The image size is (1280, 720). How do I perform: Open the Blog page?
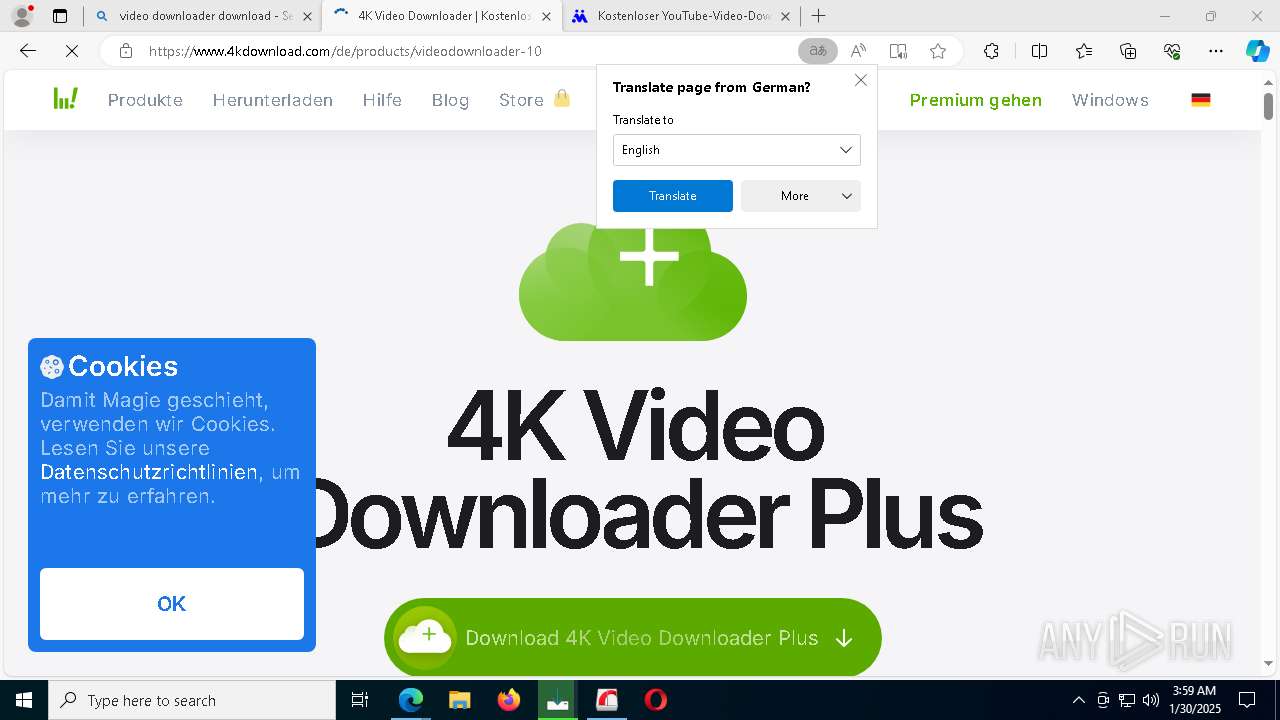[x=450, y=100]
